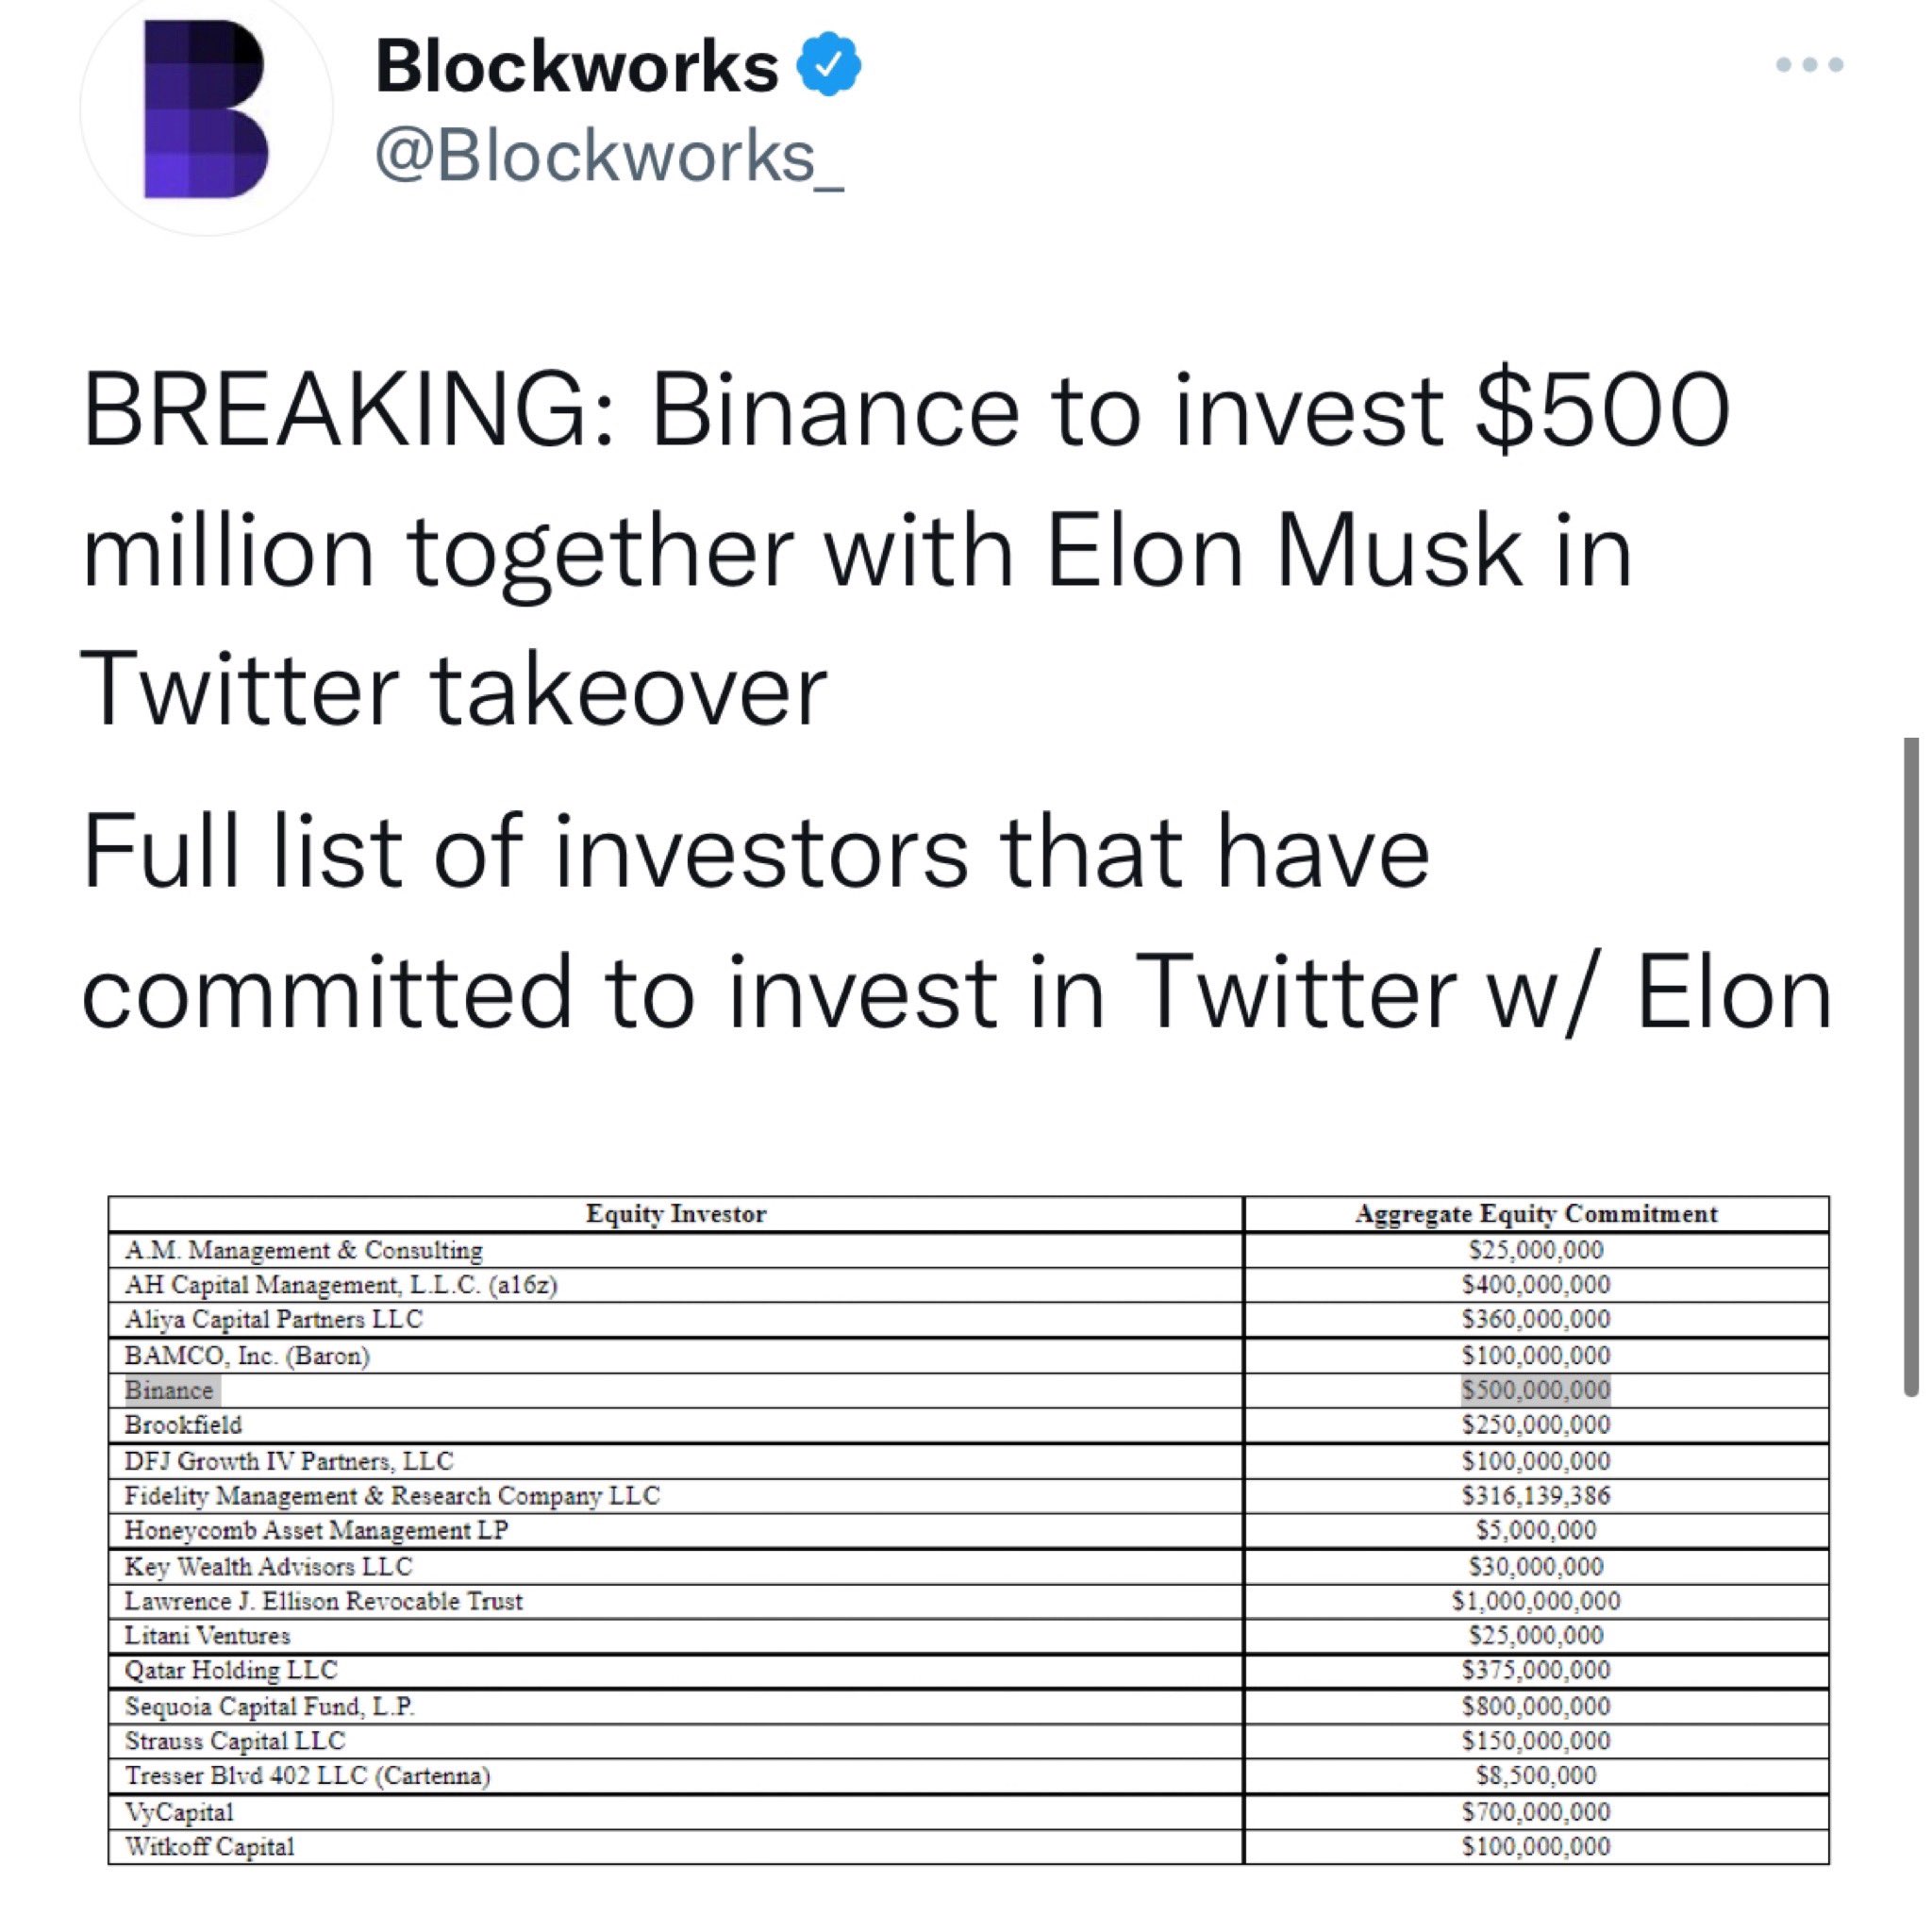1932x1932 pixels.
Task: Click the checkmark inside the verification badge
Action: [830, 66]
